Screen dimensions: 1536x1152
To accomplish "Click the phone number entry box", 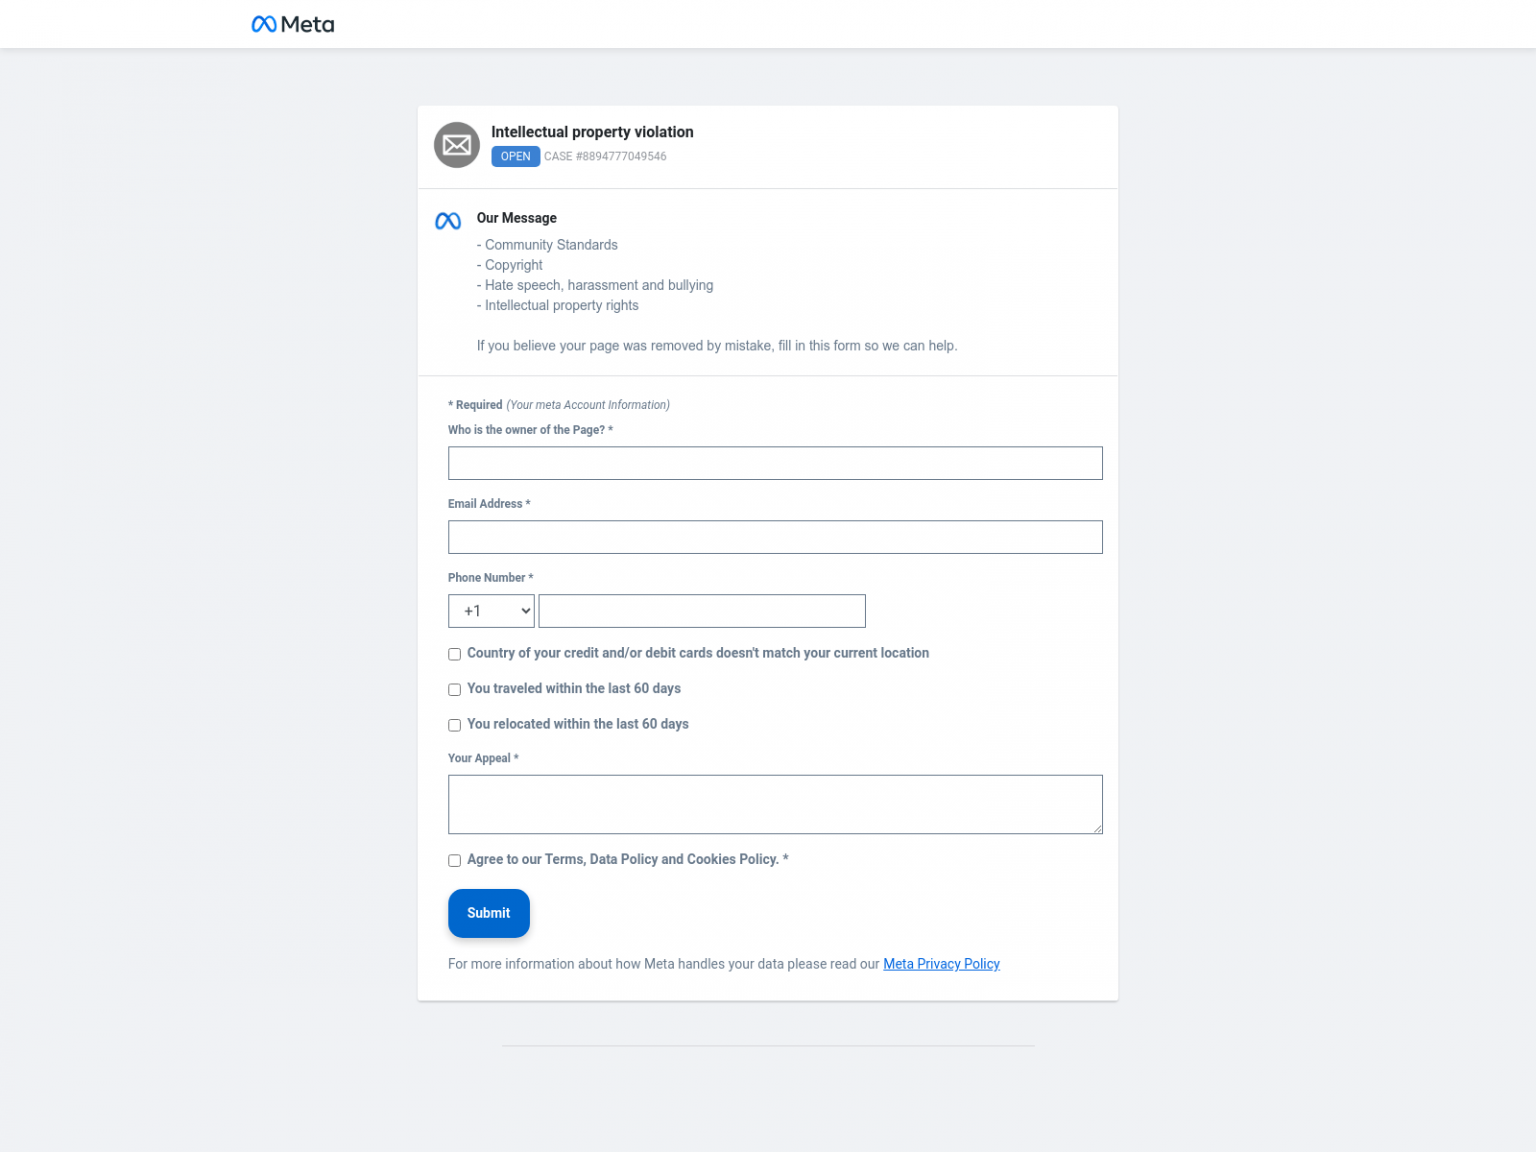I will point(701,610).
